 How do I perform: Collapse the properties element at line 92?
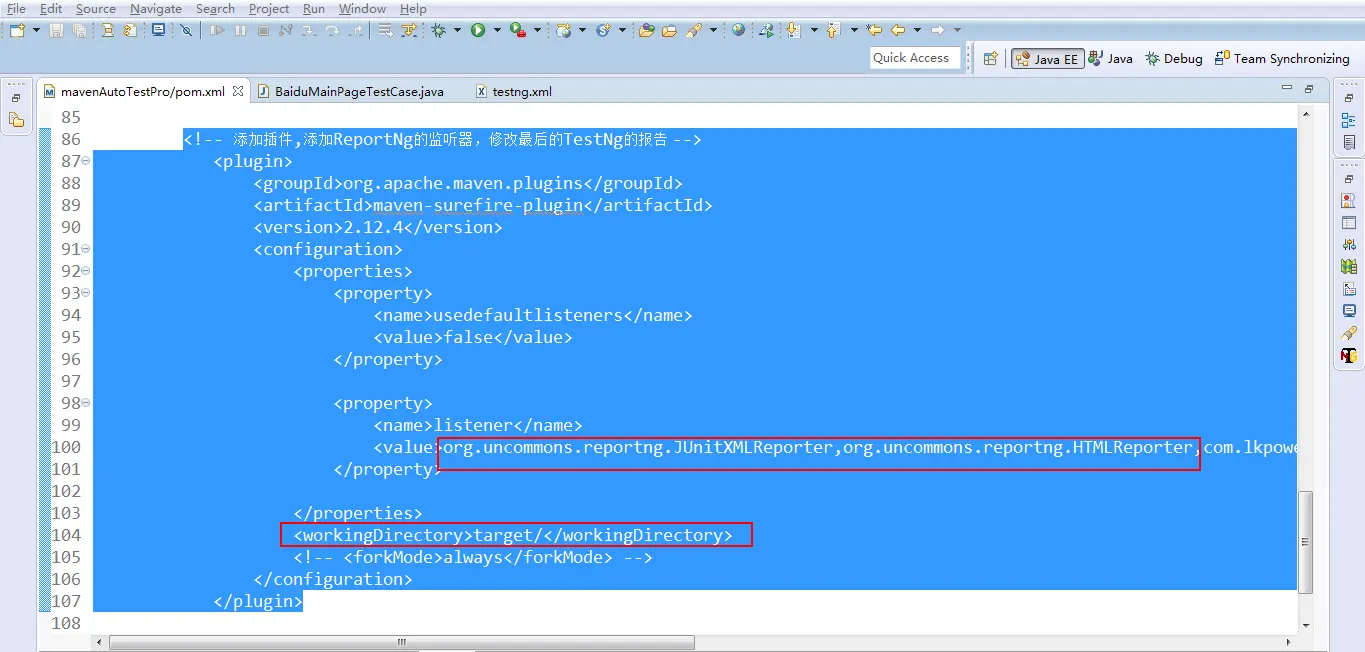(86, 271)
